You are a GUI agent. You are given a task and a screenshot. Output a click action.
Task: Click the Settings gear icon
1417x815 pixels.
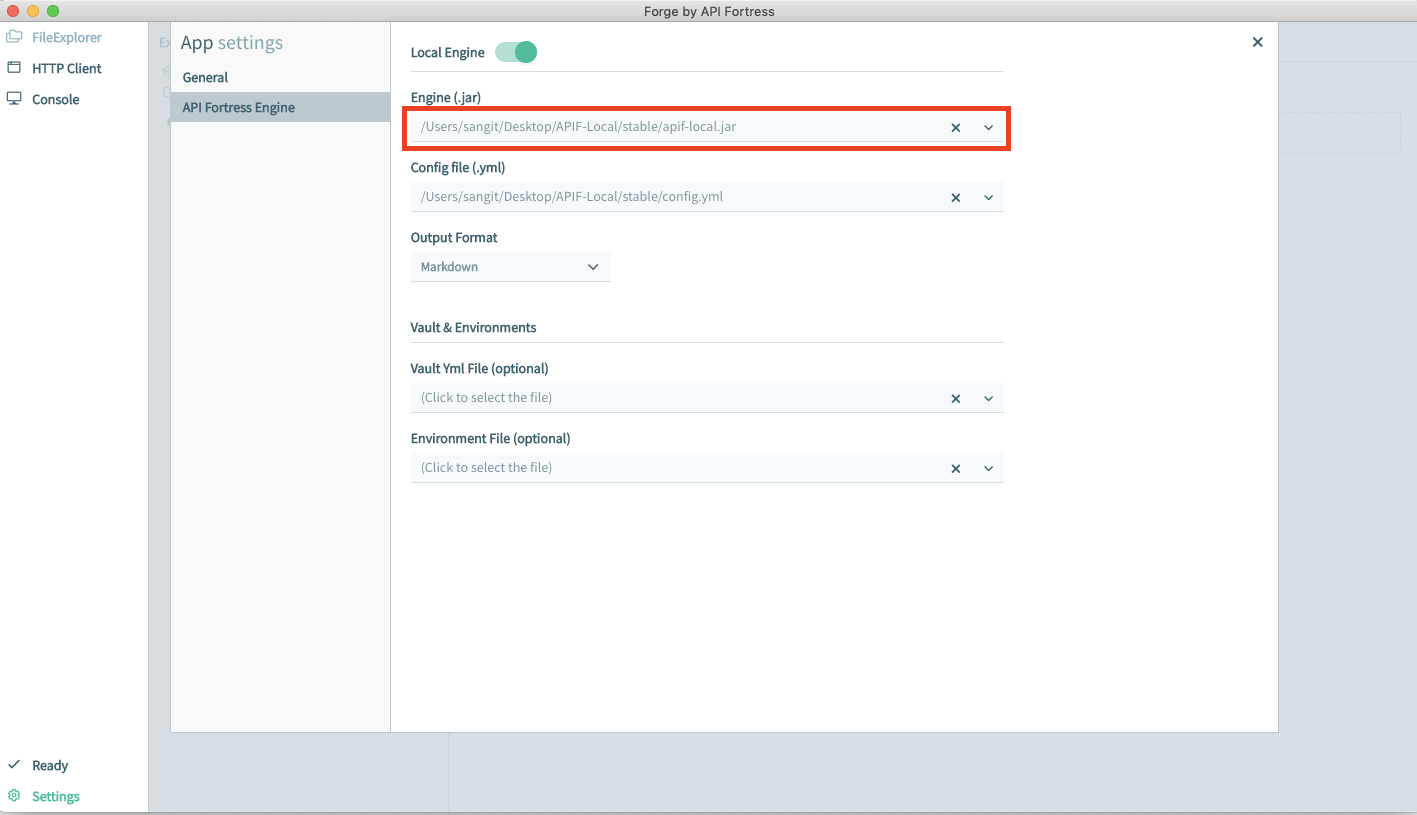(14, 796)
